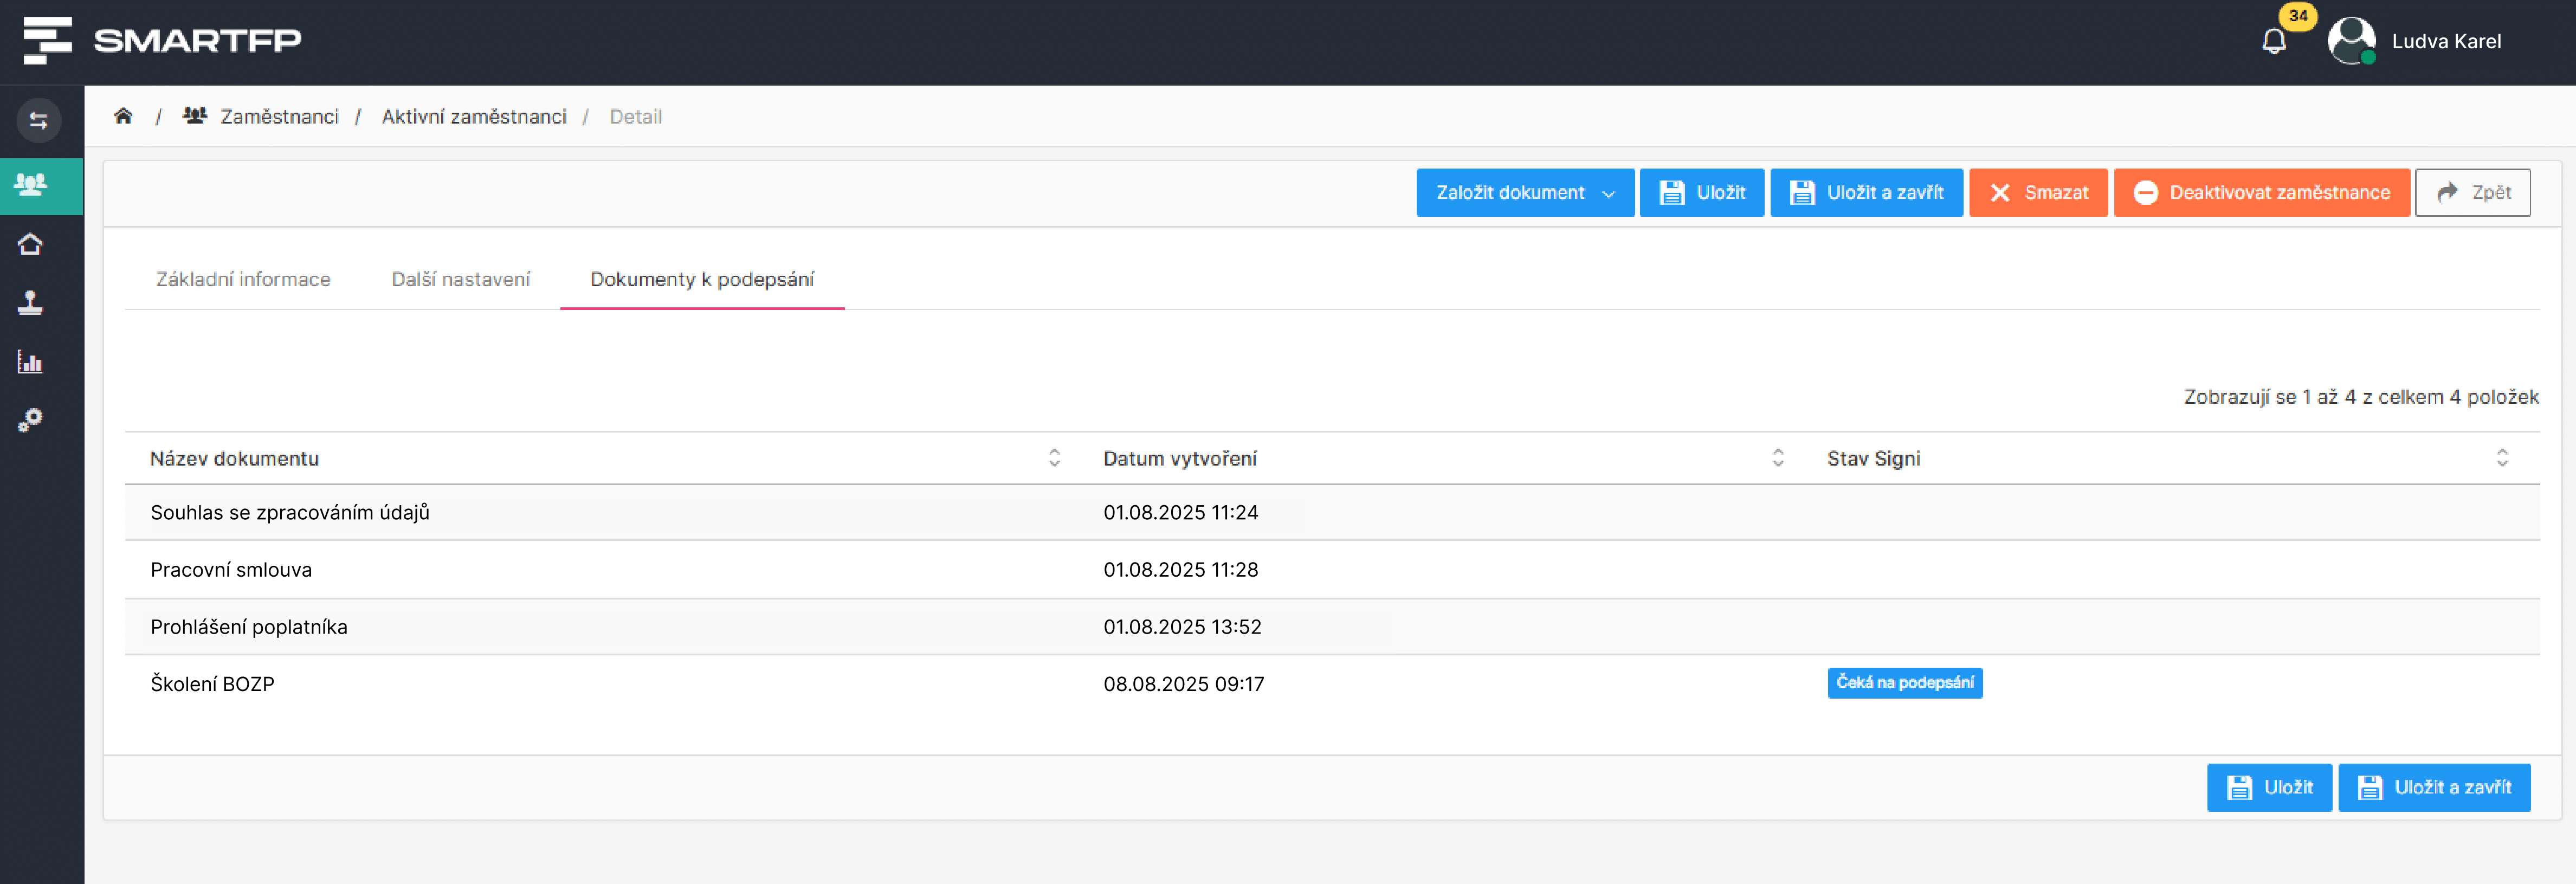
Task: Open the notifications bell
Action: [2273, 42]
